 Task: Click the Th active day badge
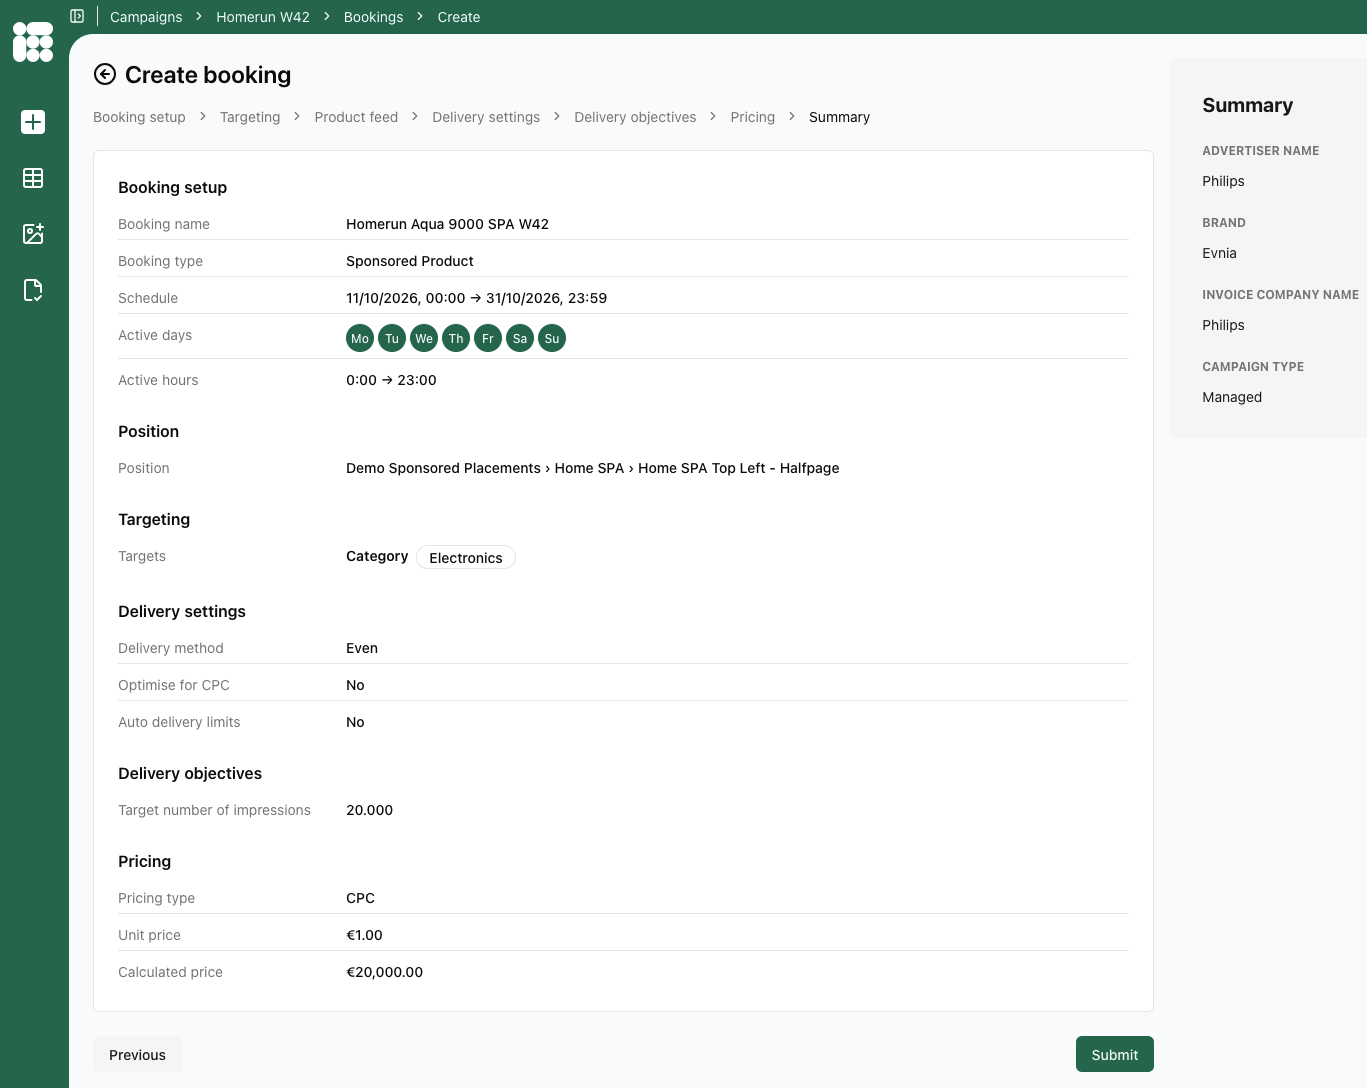coord(456,338)
